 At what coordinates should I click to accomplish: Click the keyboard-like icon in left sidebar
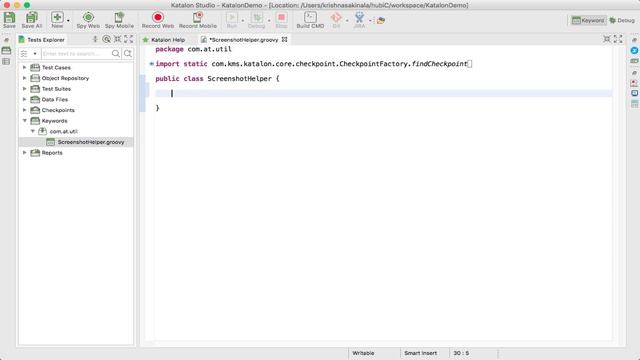pos(6,51)
